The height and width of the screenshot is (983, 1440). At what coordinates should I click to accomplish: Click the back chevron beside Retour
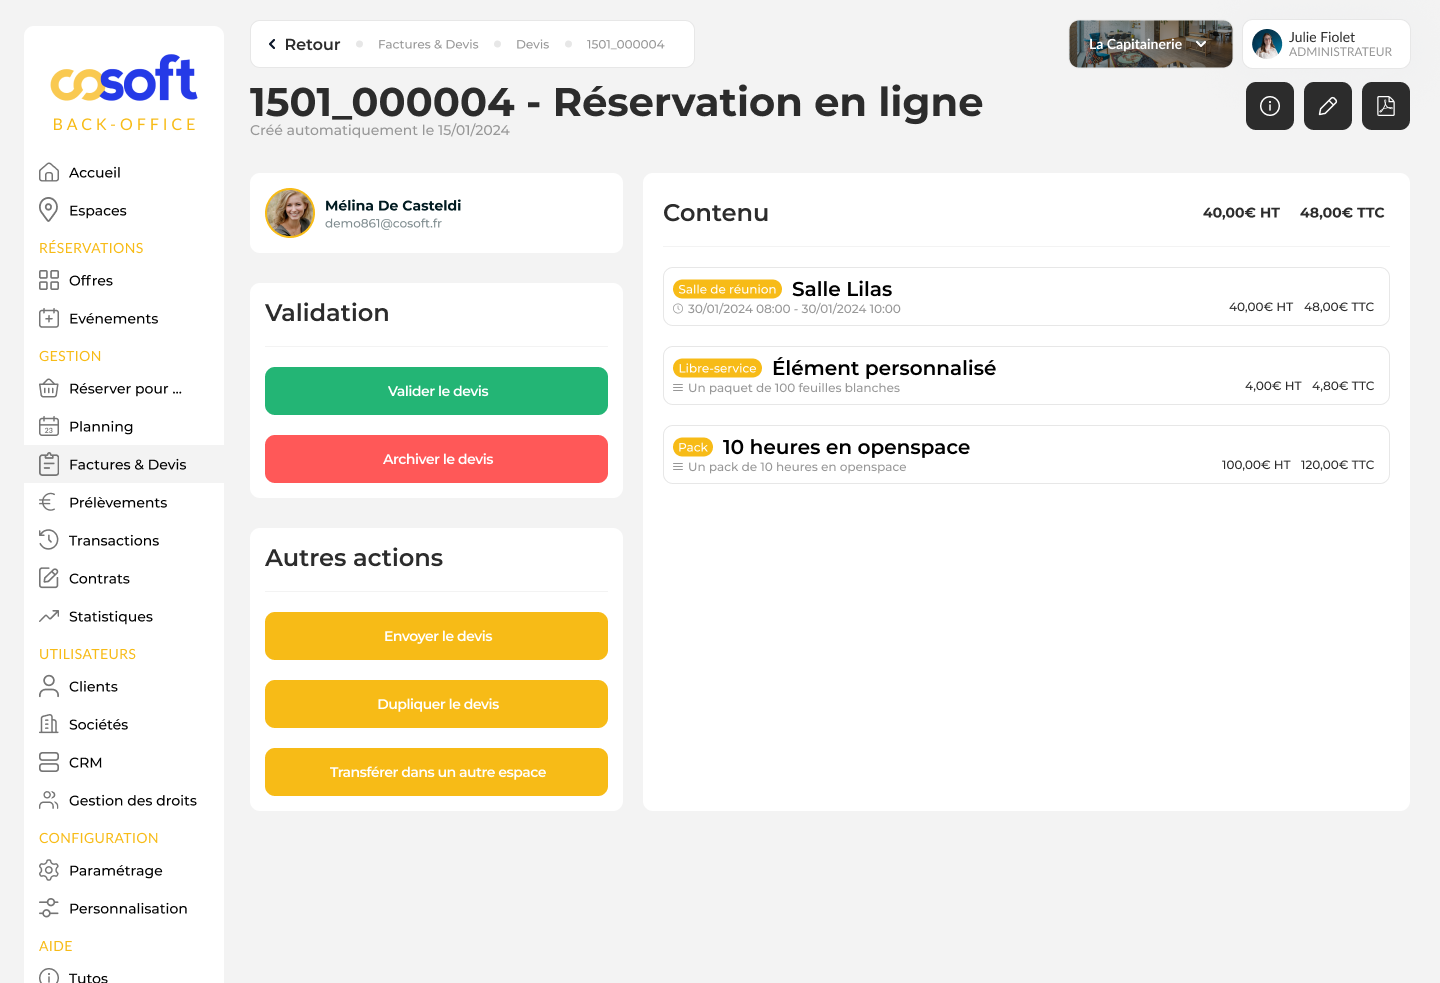pos(272,44)
